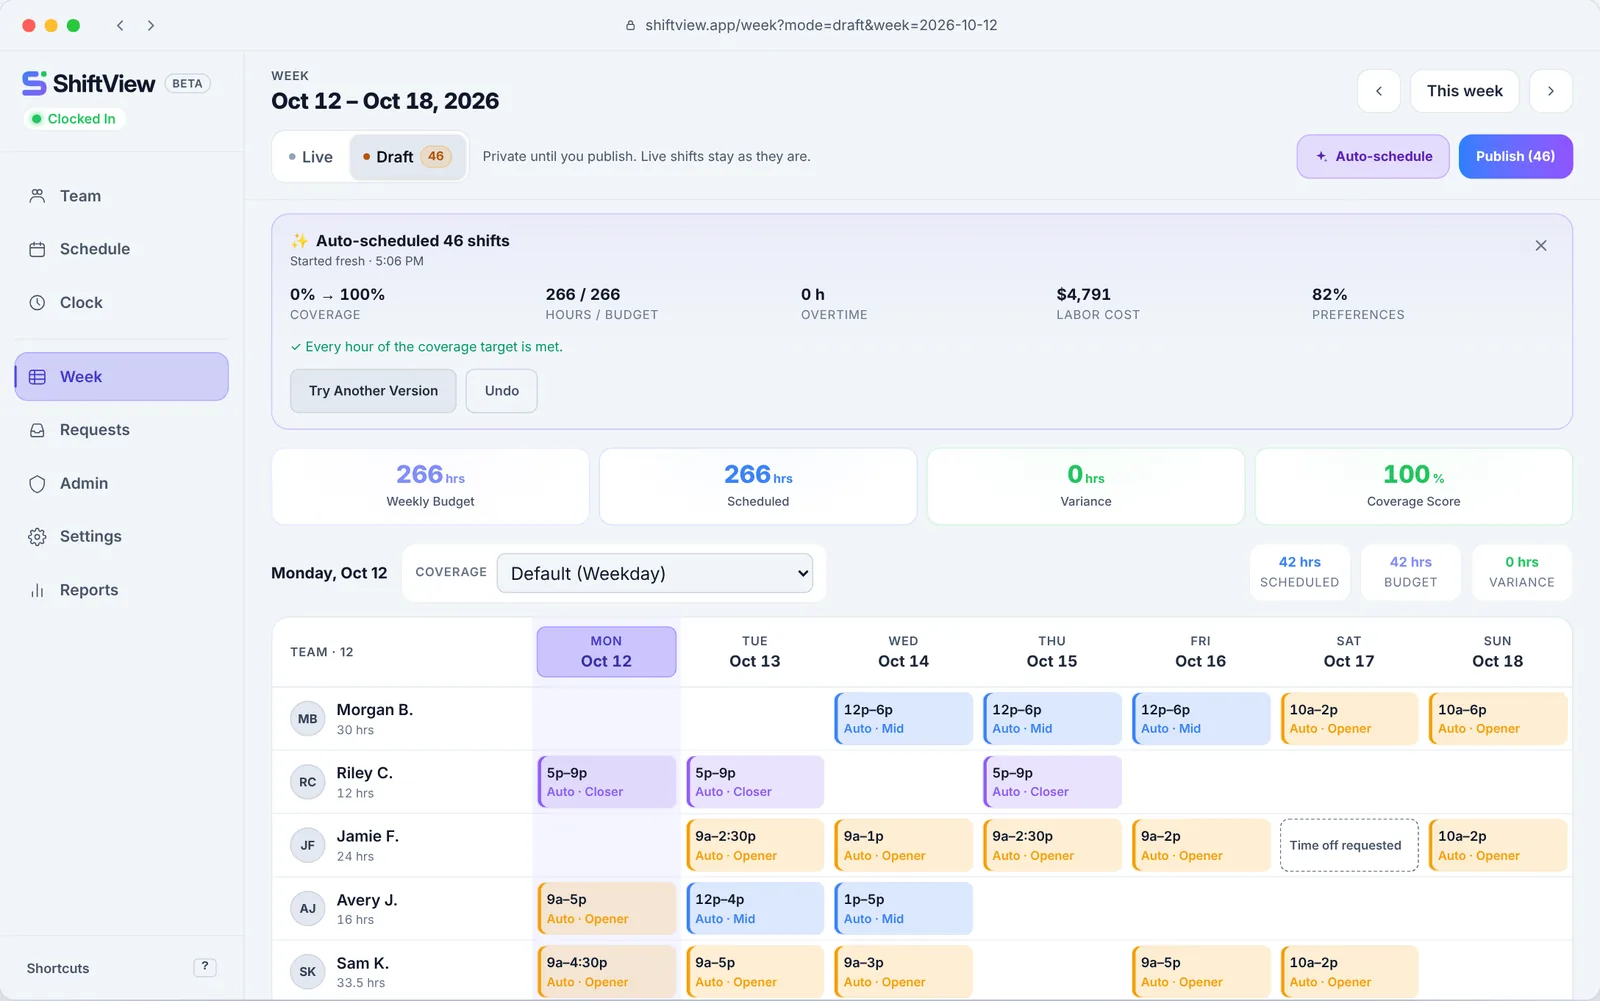1600x1001 pixels.
Task: Switch to Live mode
Action: (311, 157)
